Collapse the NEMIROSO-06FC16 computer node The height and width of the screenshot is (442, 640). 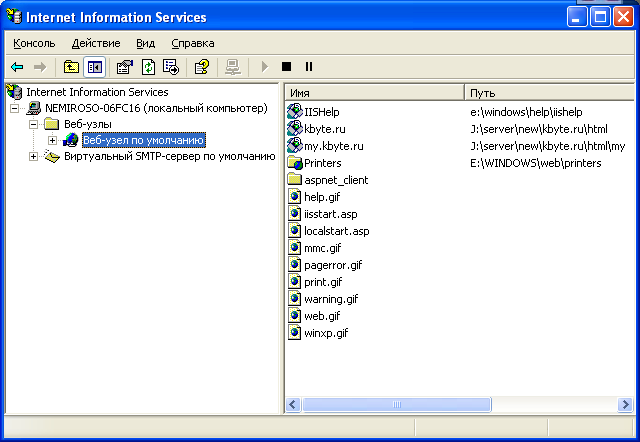pyautogui.click(x=14, y=109)
